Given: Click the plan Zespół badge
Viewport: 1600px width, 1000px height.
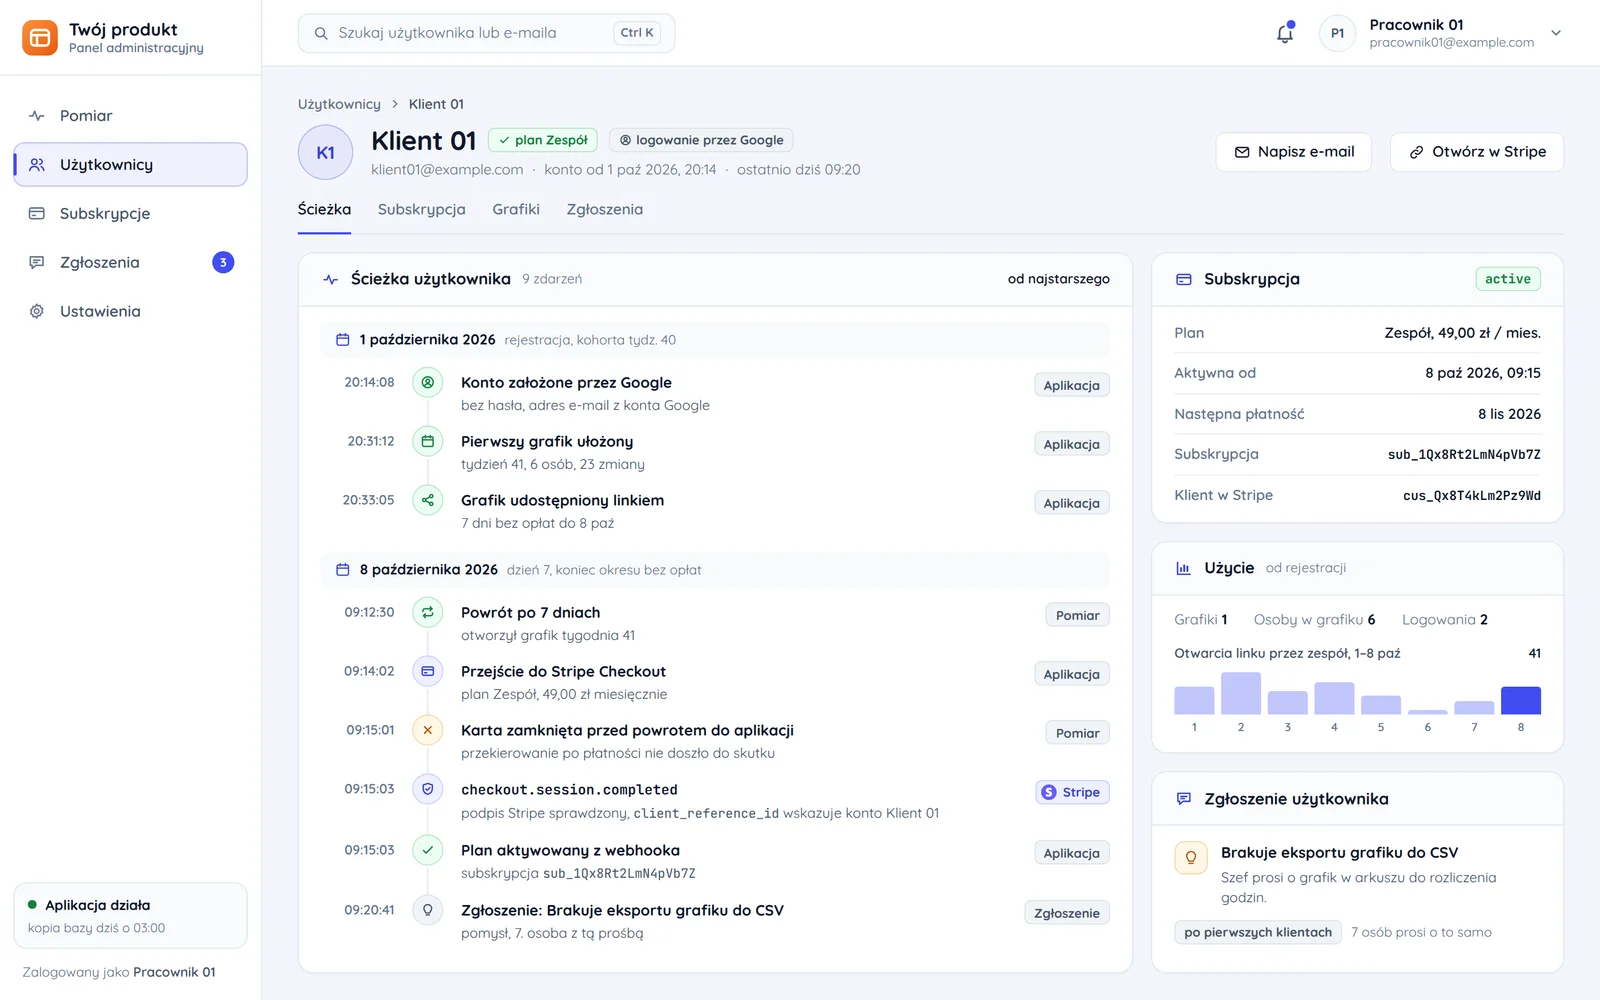Looking at the screenshot, I should click(543, 140).
